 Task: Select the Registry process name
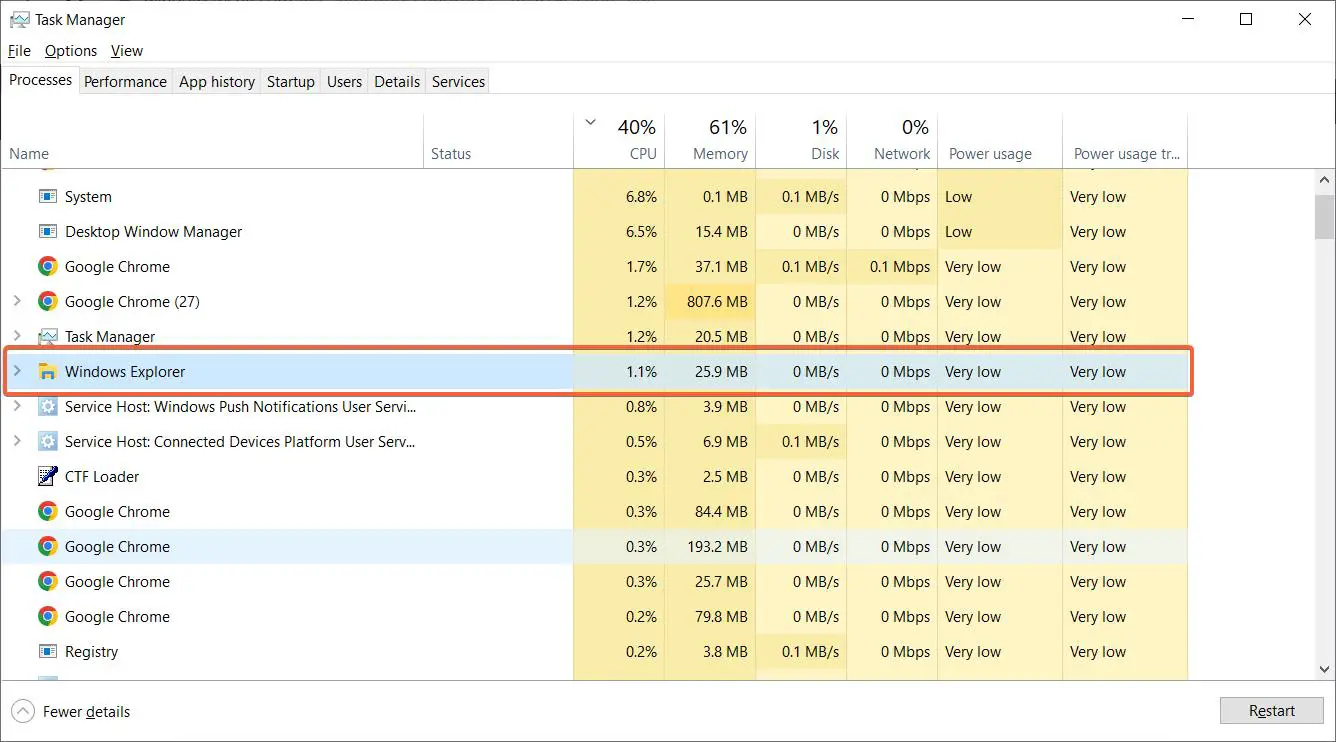click(x=91, y=652)
